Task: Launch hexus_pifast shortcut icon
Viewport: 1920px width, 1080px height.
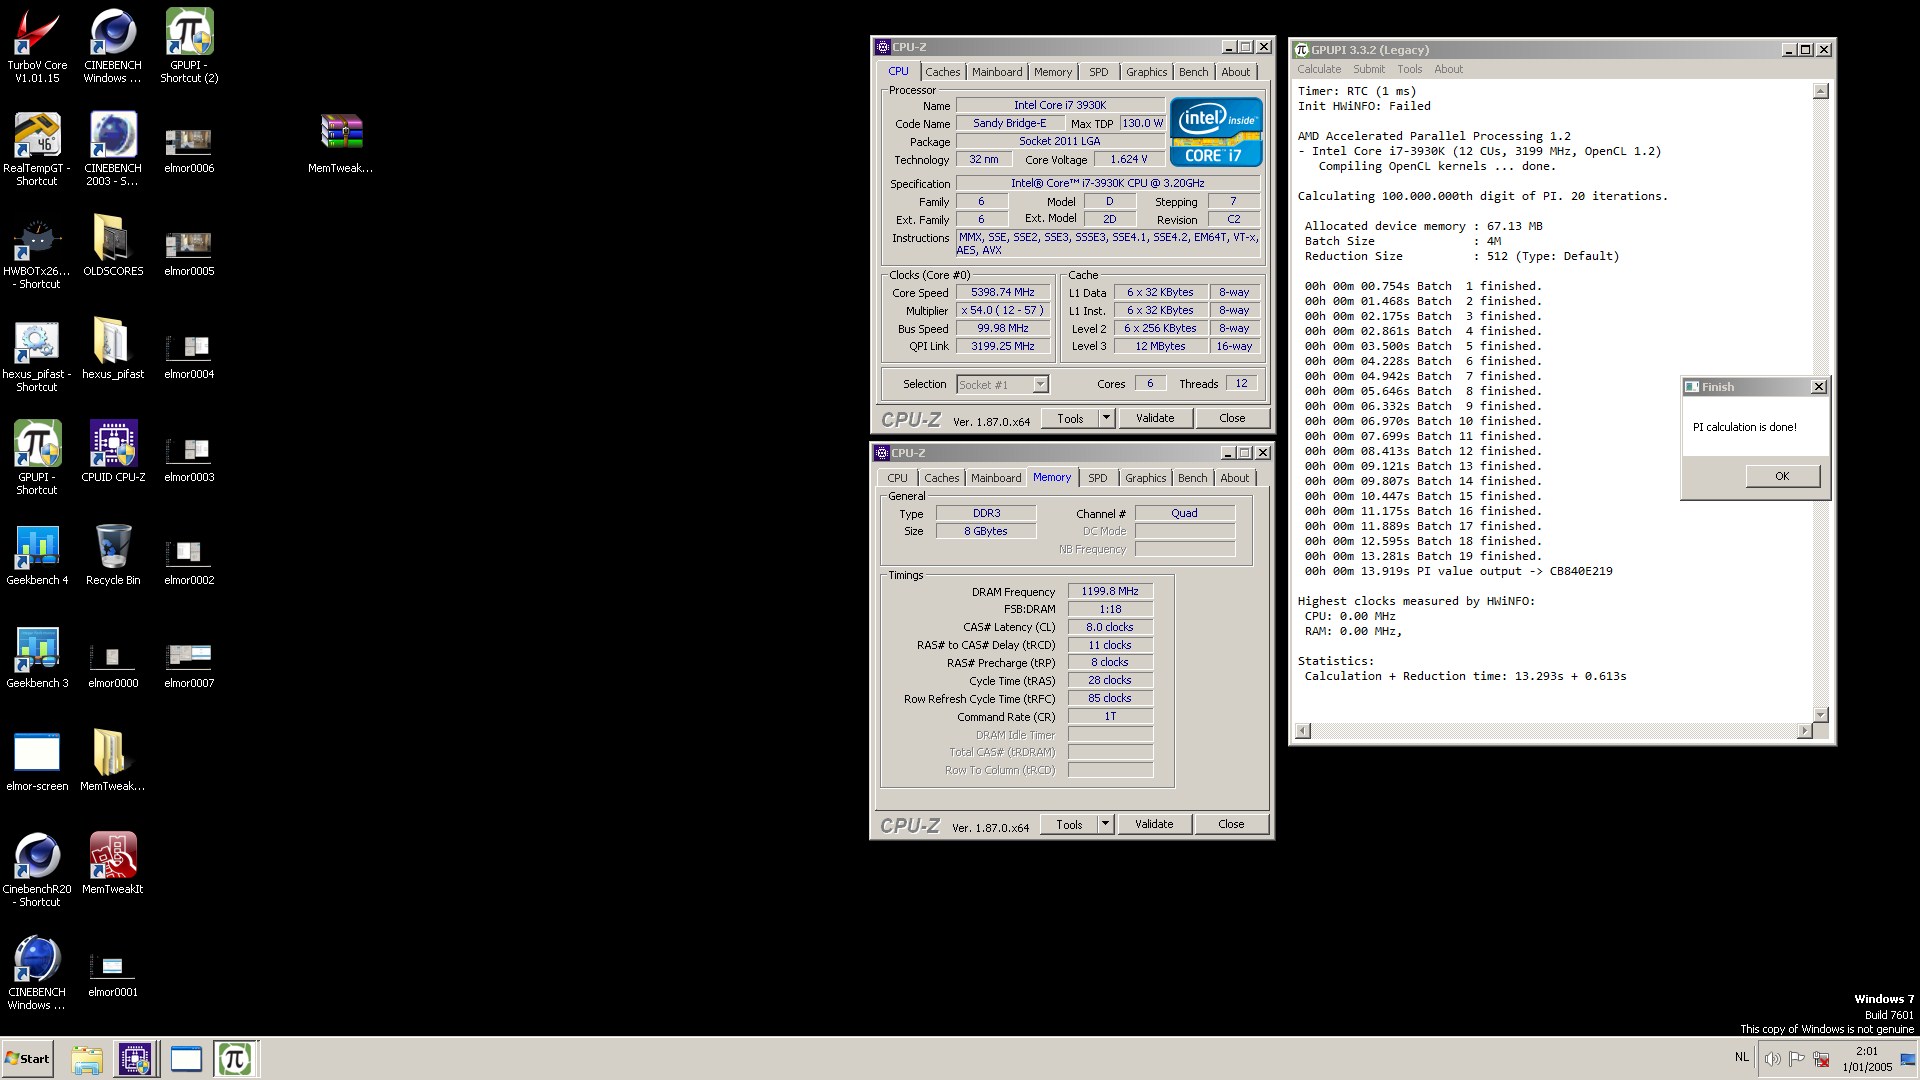Action: click(37, 355)
